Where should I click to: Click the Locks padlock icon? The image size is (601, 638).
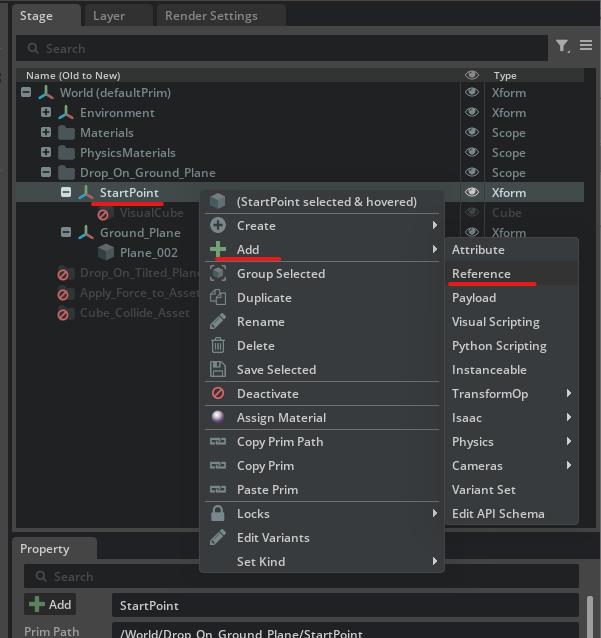(217, 514)
